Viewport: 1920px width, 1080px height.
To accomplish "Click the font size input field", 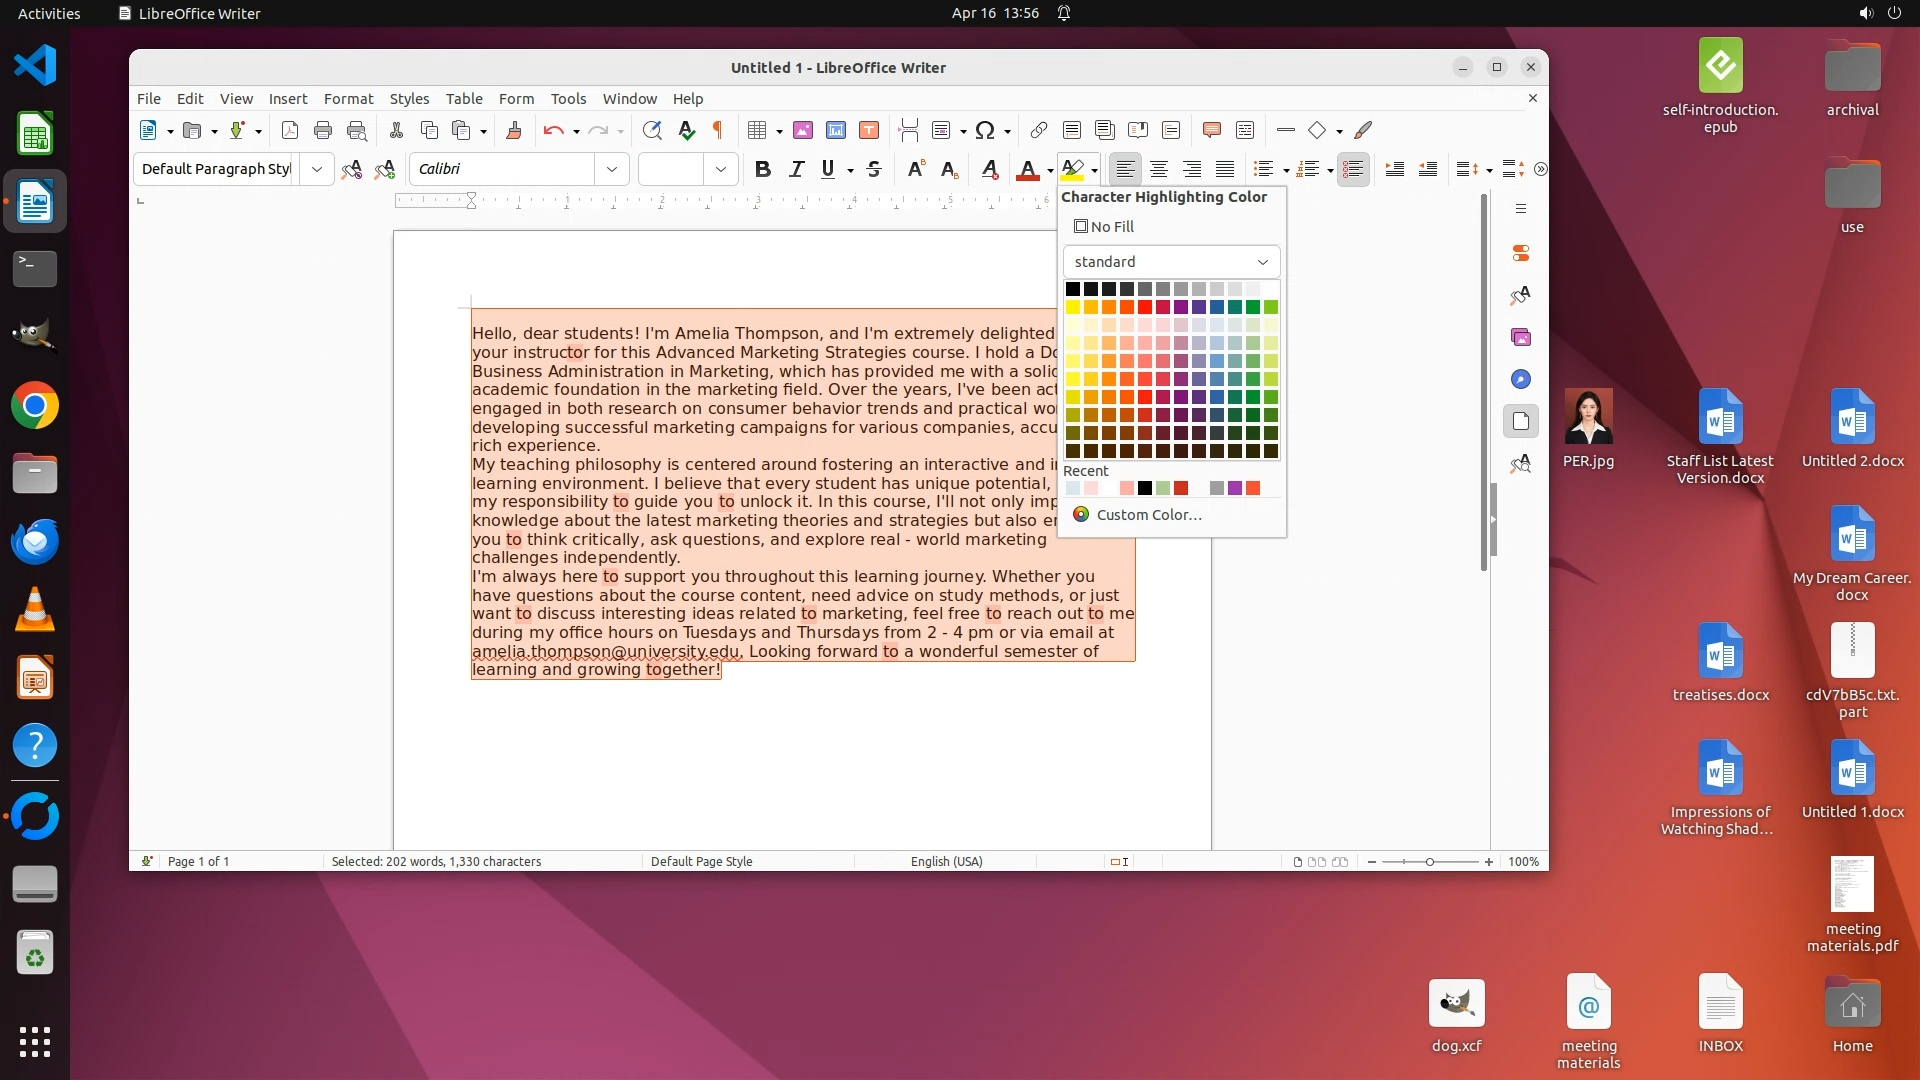I will tap(671, 169).
